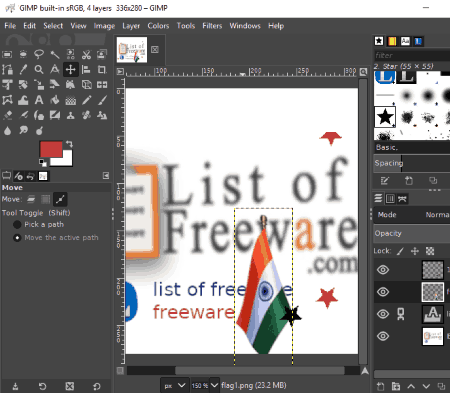Open the Filters menu
Screen dimensions: 450x393
click(212, 26)
